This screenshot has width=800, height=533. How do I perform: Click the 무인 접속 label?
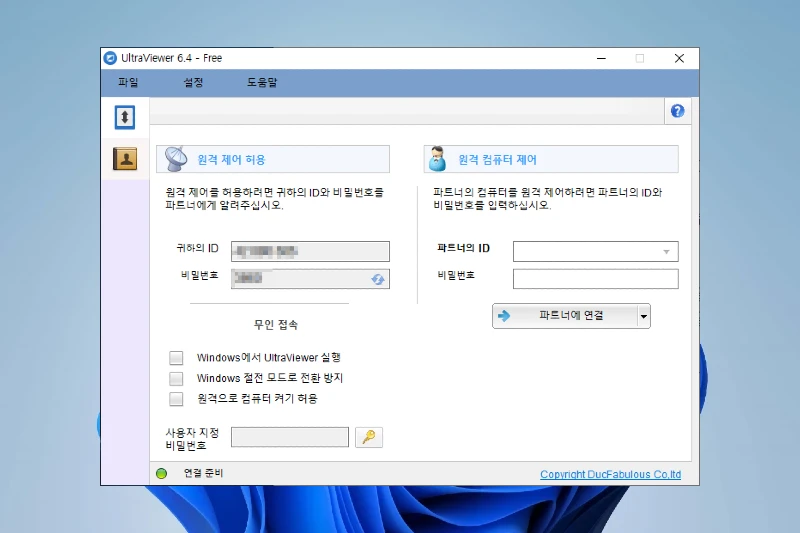(276, 324)
